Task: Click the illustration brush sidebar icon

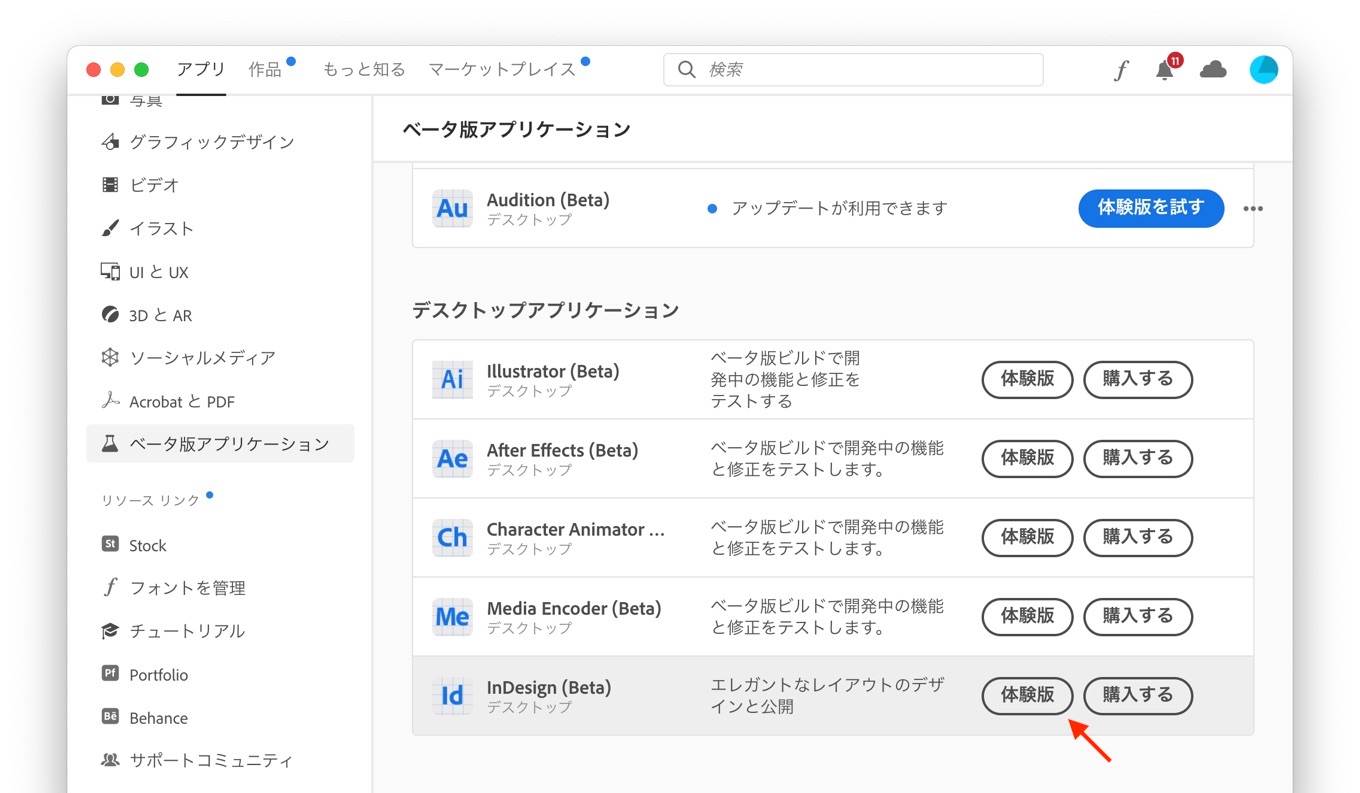Action: point(110,228)
